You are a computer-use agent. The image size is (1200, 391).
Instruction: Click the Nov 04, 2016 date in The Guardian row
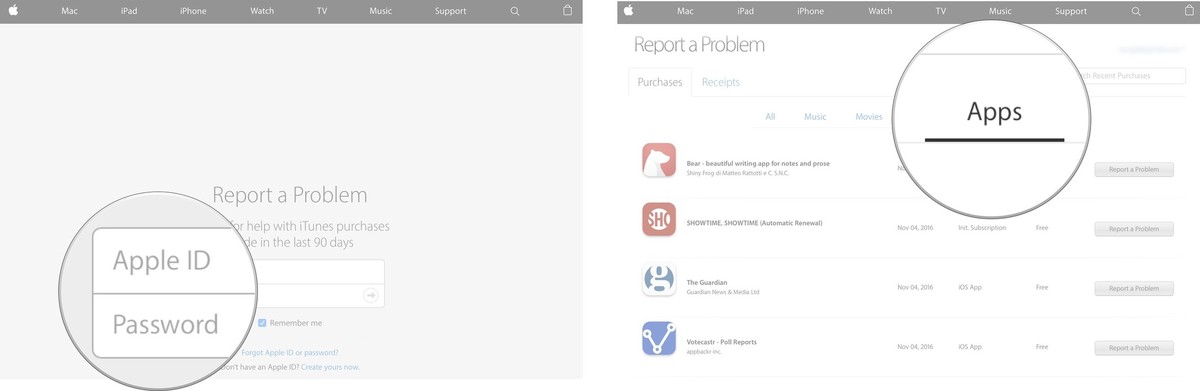[914, 288]
